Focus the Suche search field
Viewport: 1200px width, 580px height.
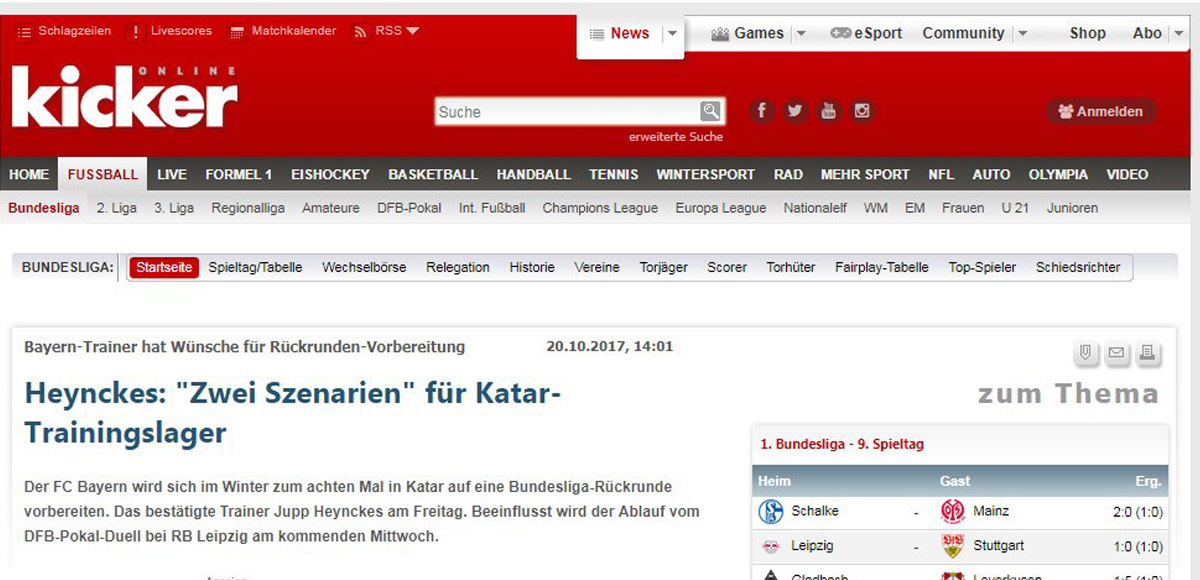[567, 112]
